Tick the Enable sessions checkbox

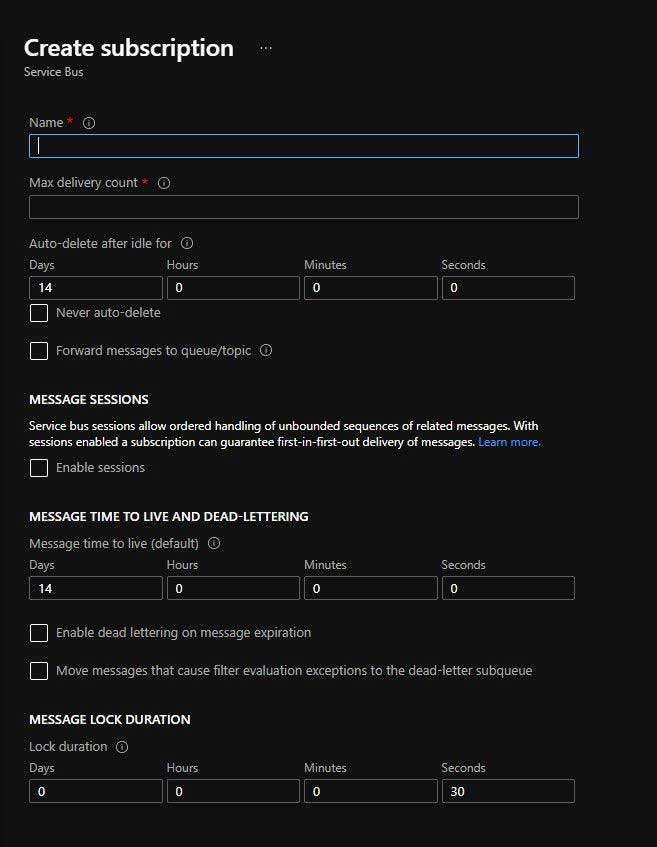point(39,468)
